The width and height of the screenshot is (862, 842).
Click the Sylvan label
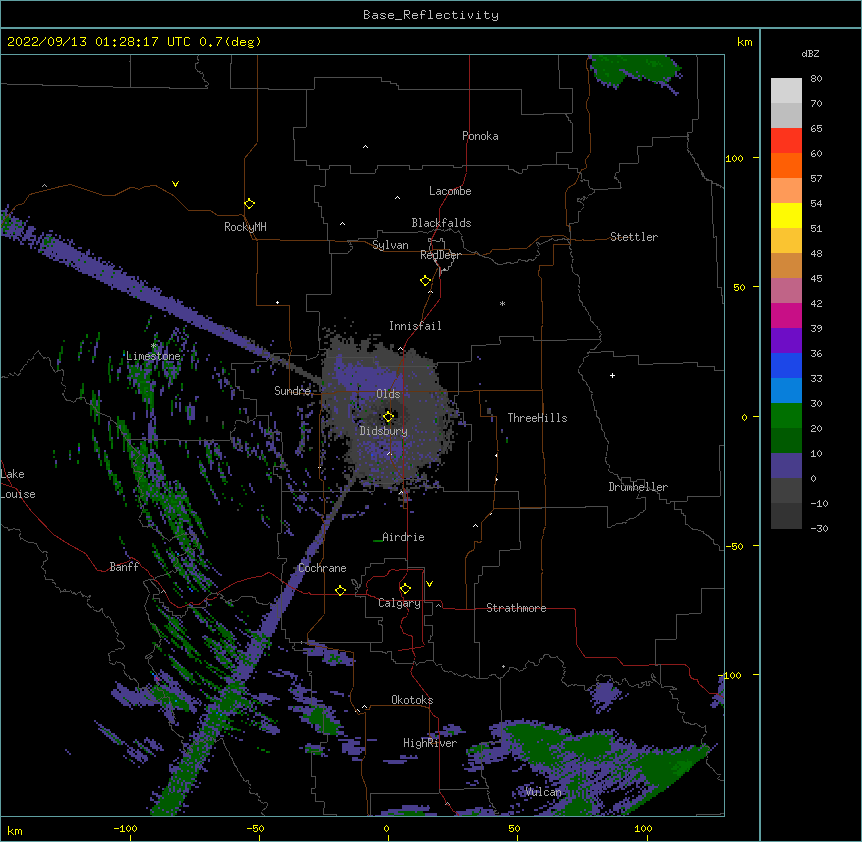tap(390, 245)
